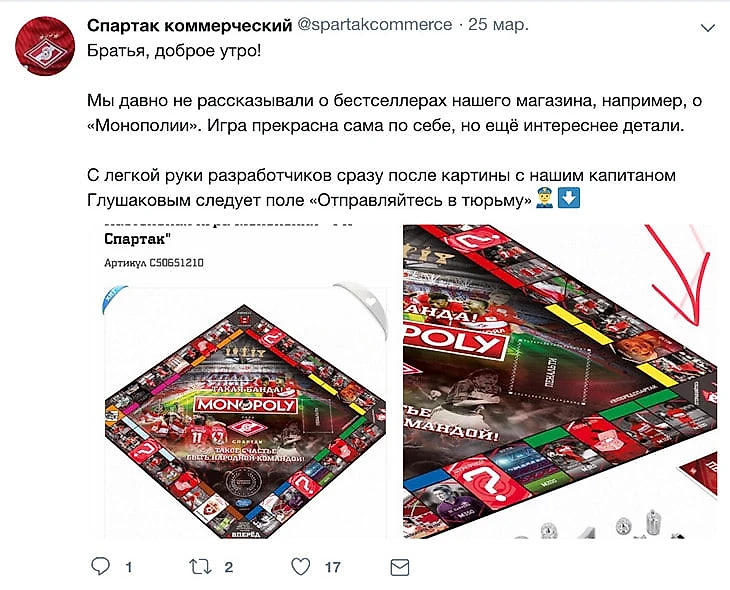Click the red hand-drawn arrow on the right image

(679, 276)
